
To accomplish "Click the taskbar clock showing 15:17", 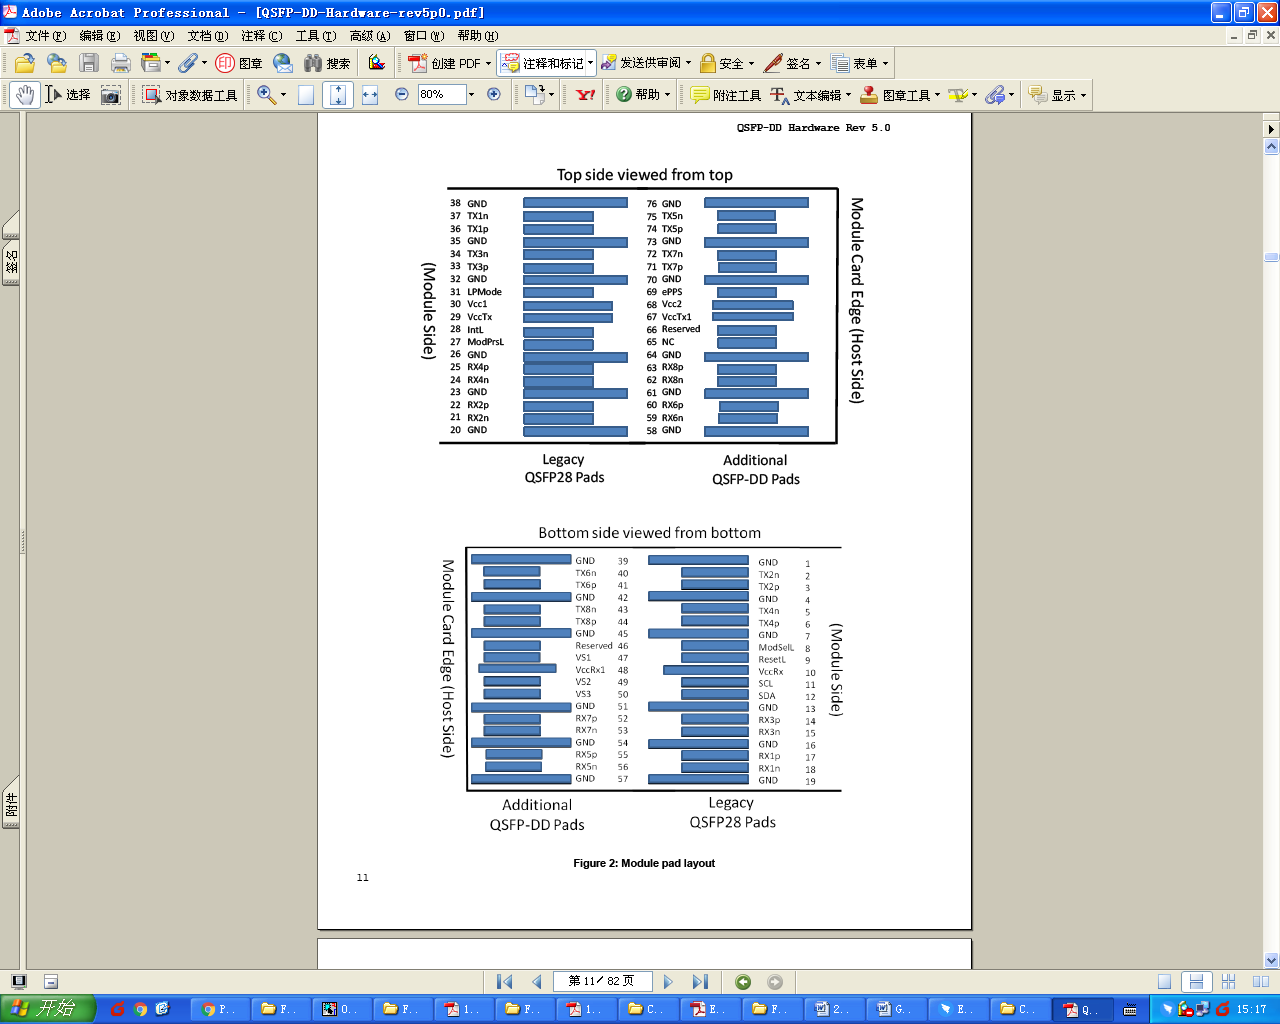I will point(1251,1009).
